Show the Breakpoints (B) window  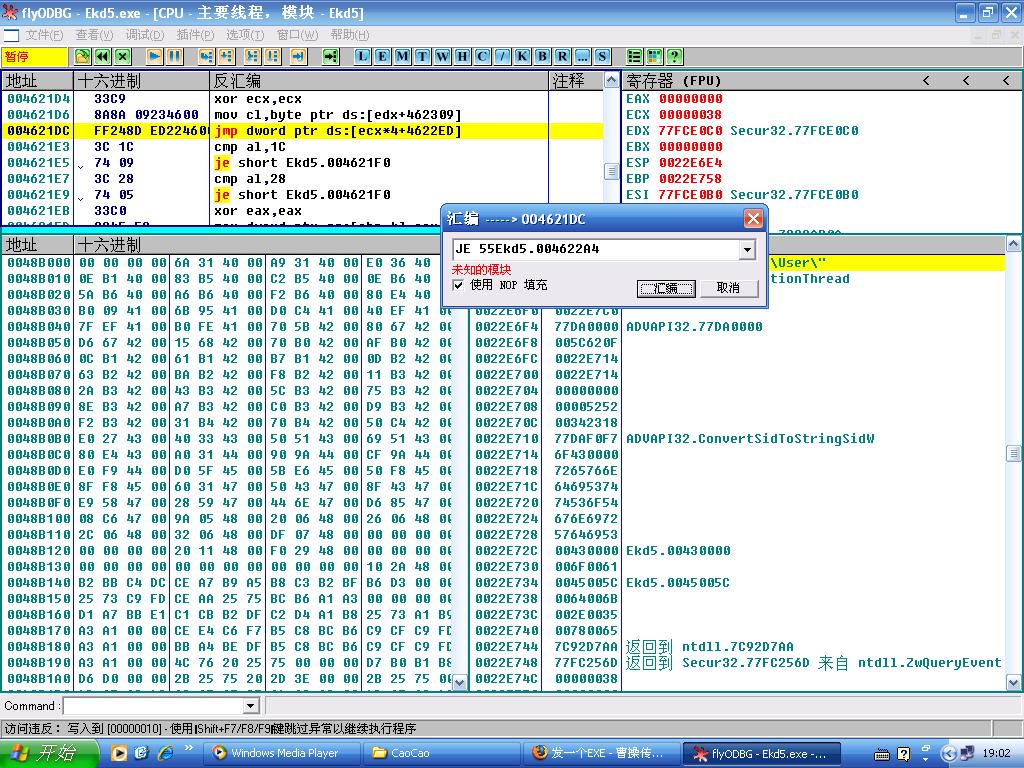click(542, 56)
